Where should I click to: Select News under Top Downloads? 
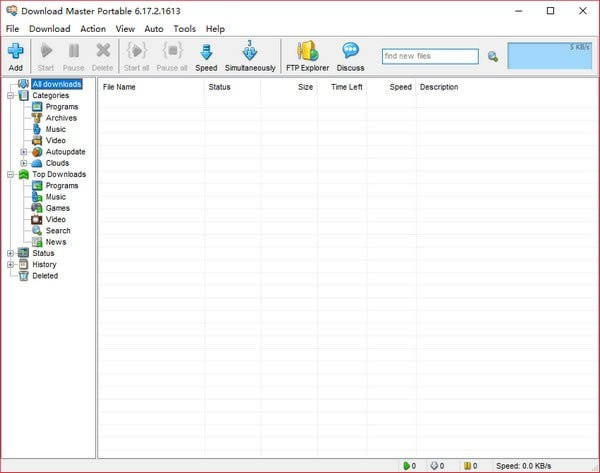55,242
